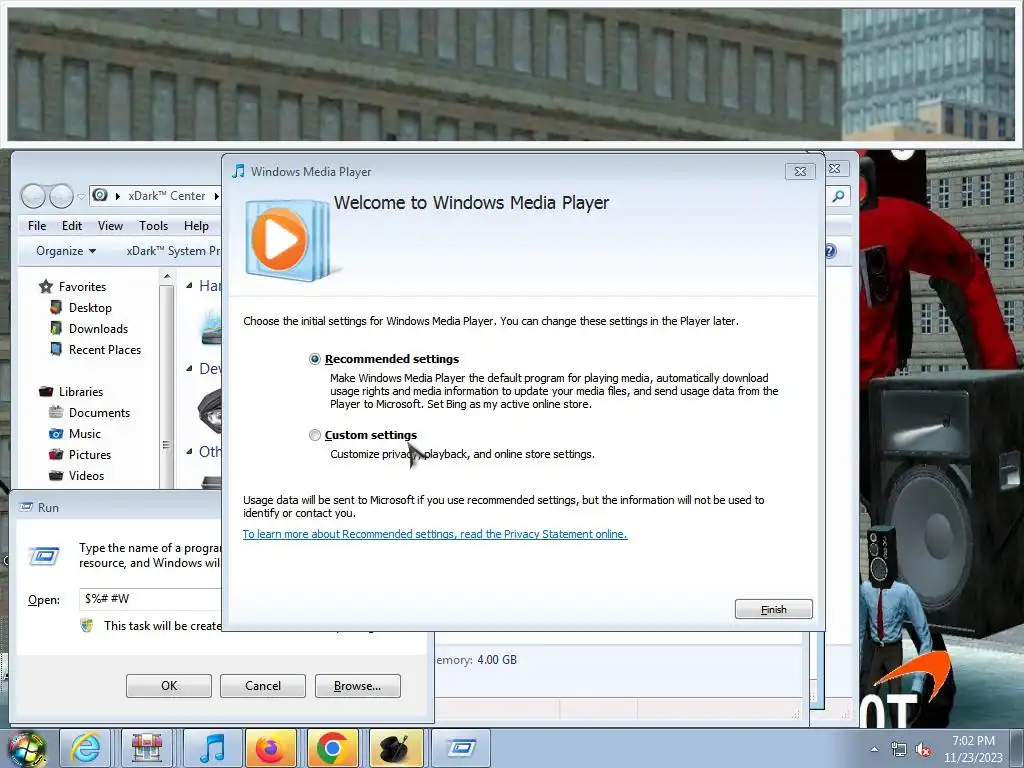Launch Internet Explorer from taskbar
The height and width of the screenshot is (768, 1024).
tap(86, 748)
